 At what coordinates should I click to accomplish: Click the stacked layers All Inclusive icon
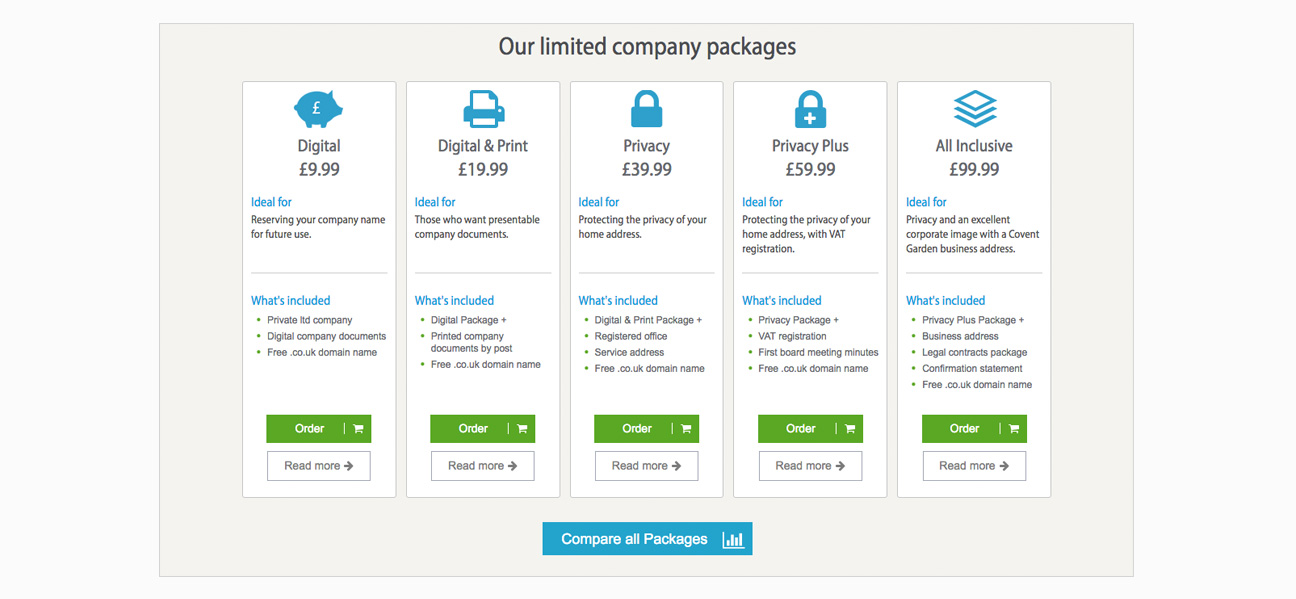tap(975, 109)
